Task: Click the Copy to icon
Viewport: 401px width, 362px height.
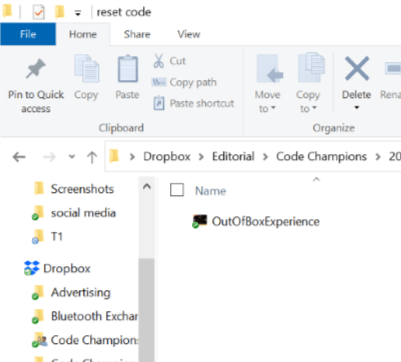Action: [311, 68]
